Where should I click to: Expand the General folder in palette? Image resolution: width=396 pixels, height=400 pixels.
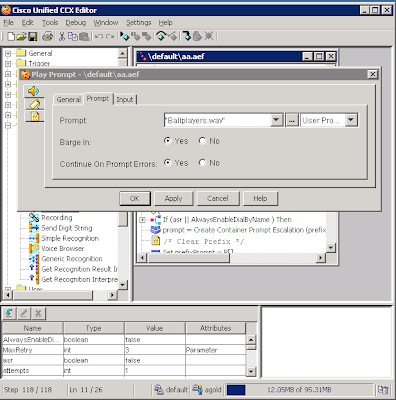[8, 53]
